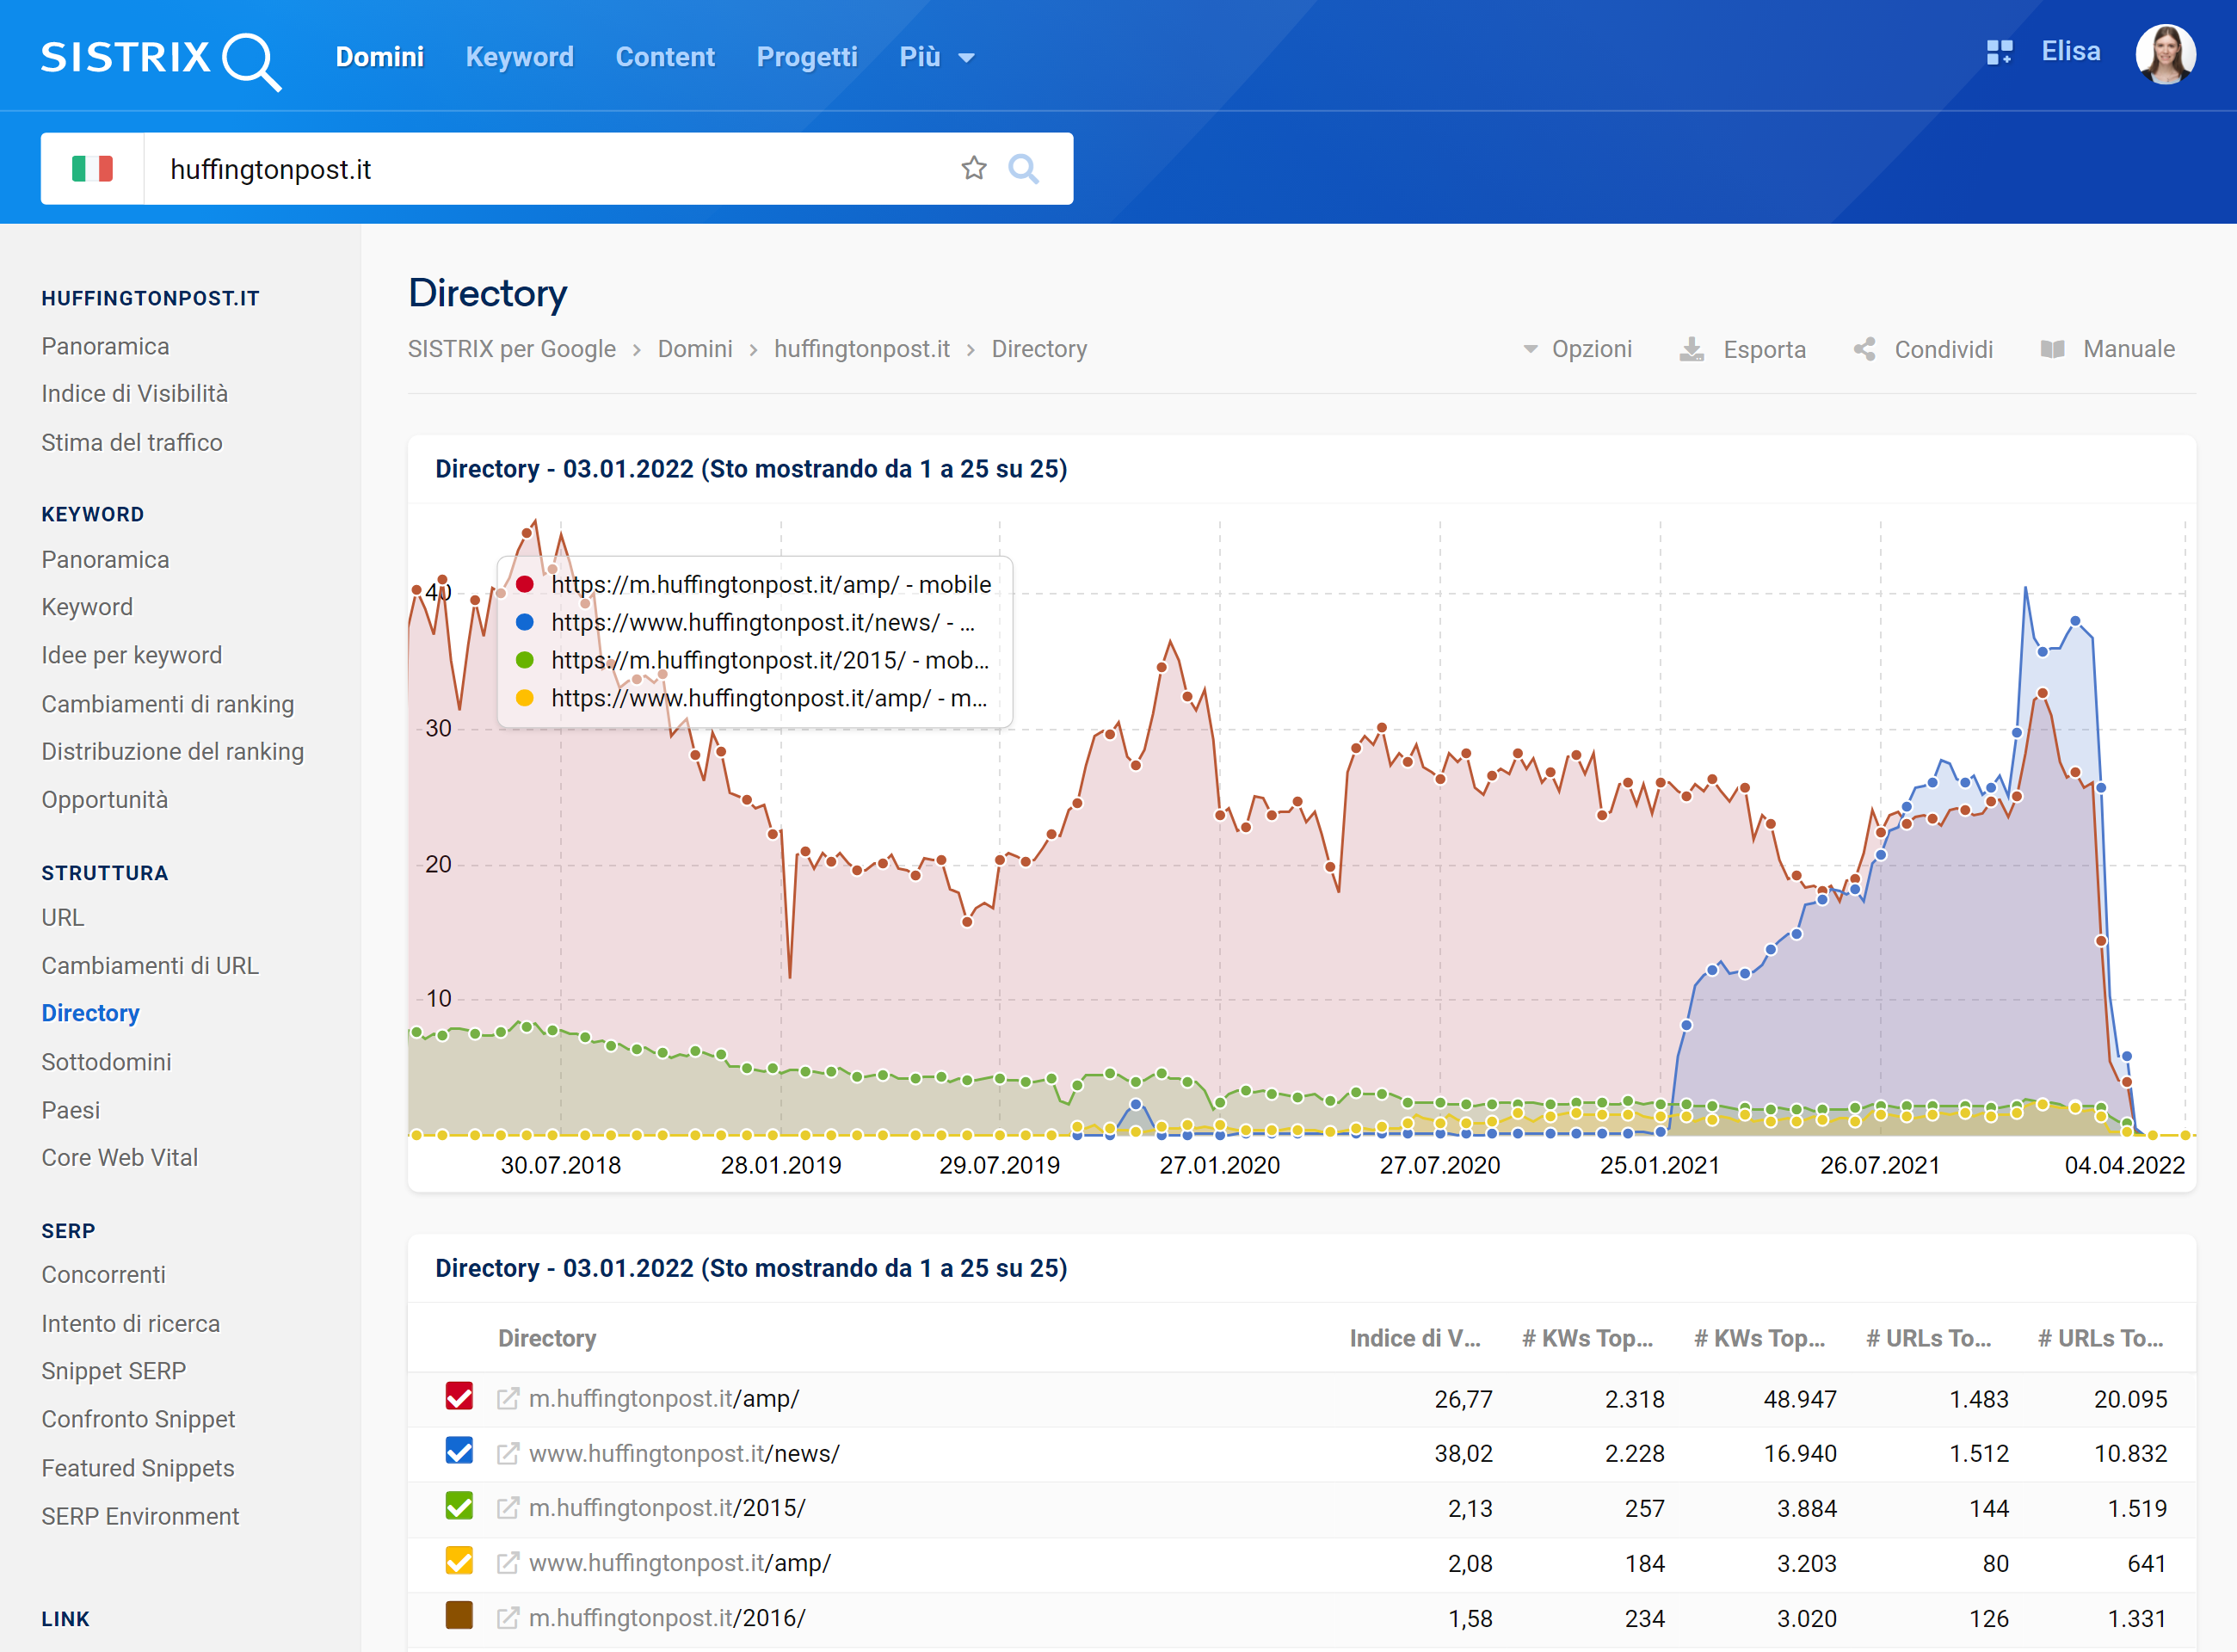Select Stima del traffico in sidebar
Viewport: 2237px width, 1652px height.
coord(132,442)
